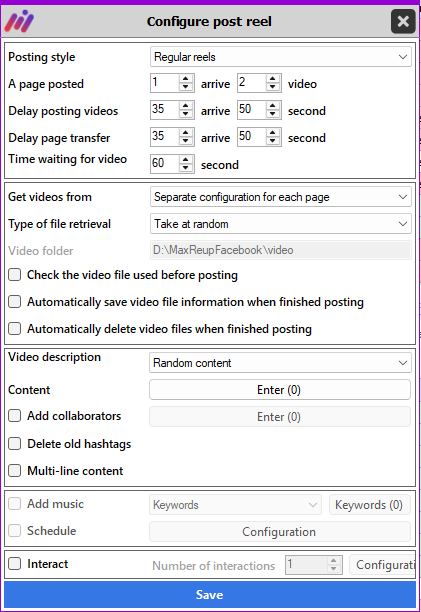Decrease the maximum videos per page value

tap(273, 87)
